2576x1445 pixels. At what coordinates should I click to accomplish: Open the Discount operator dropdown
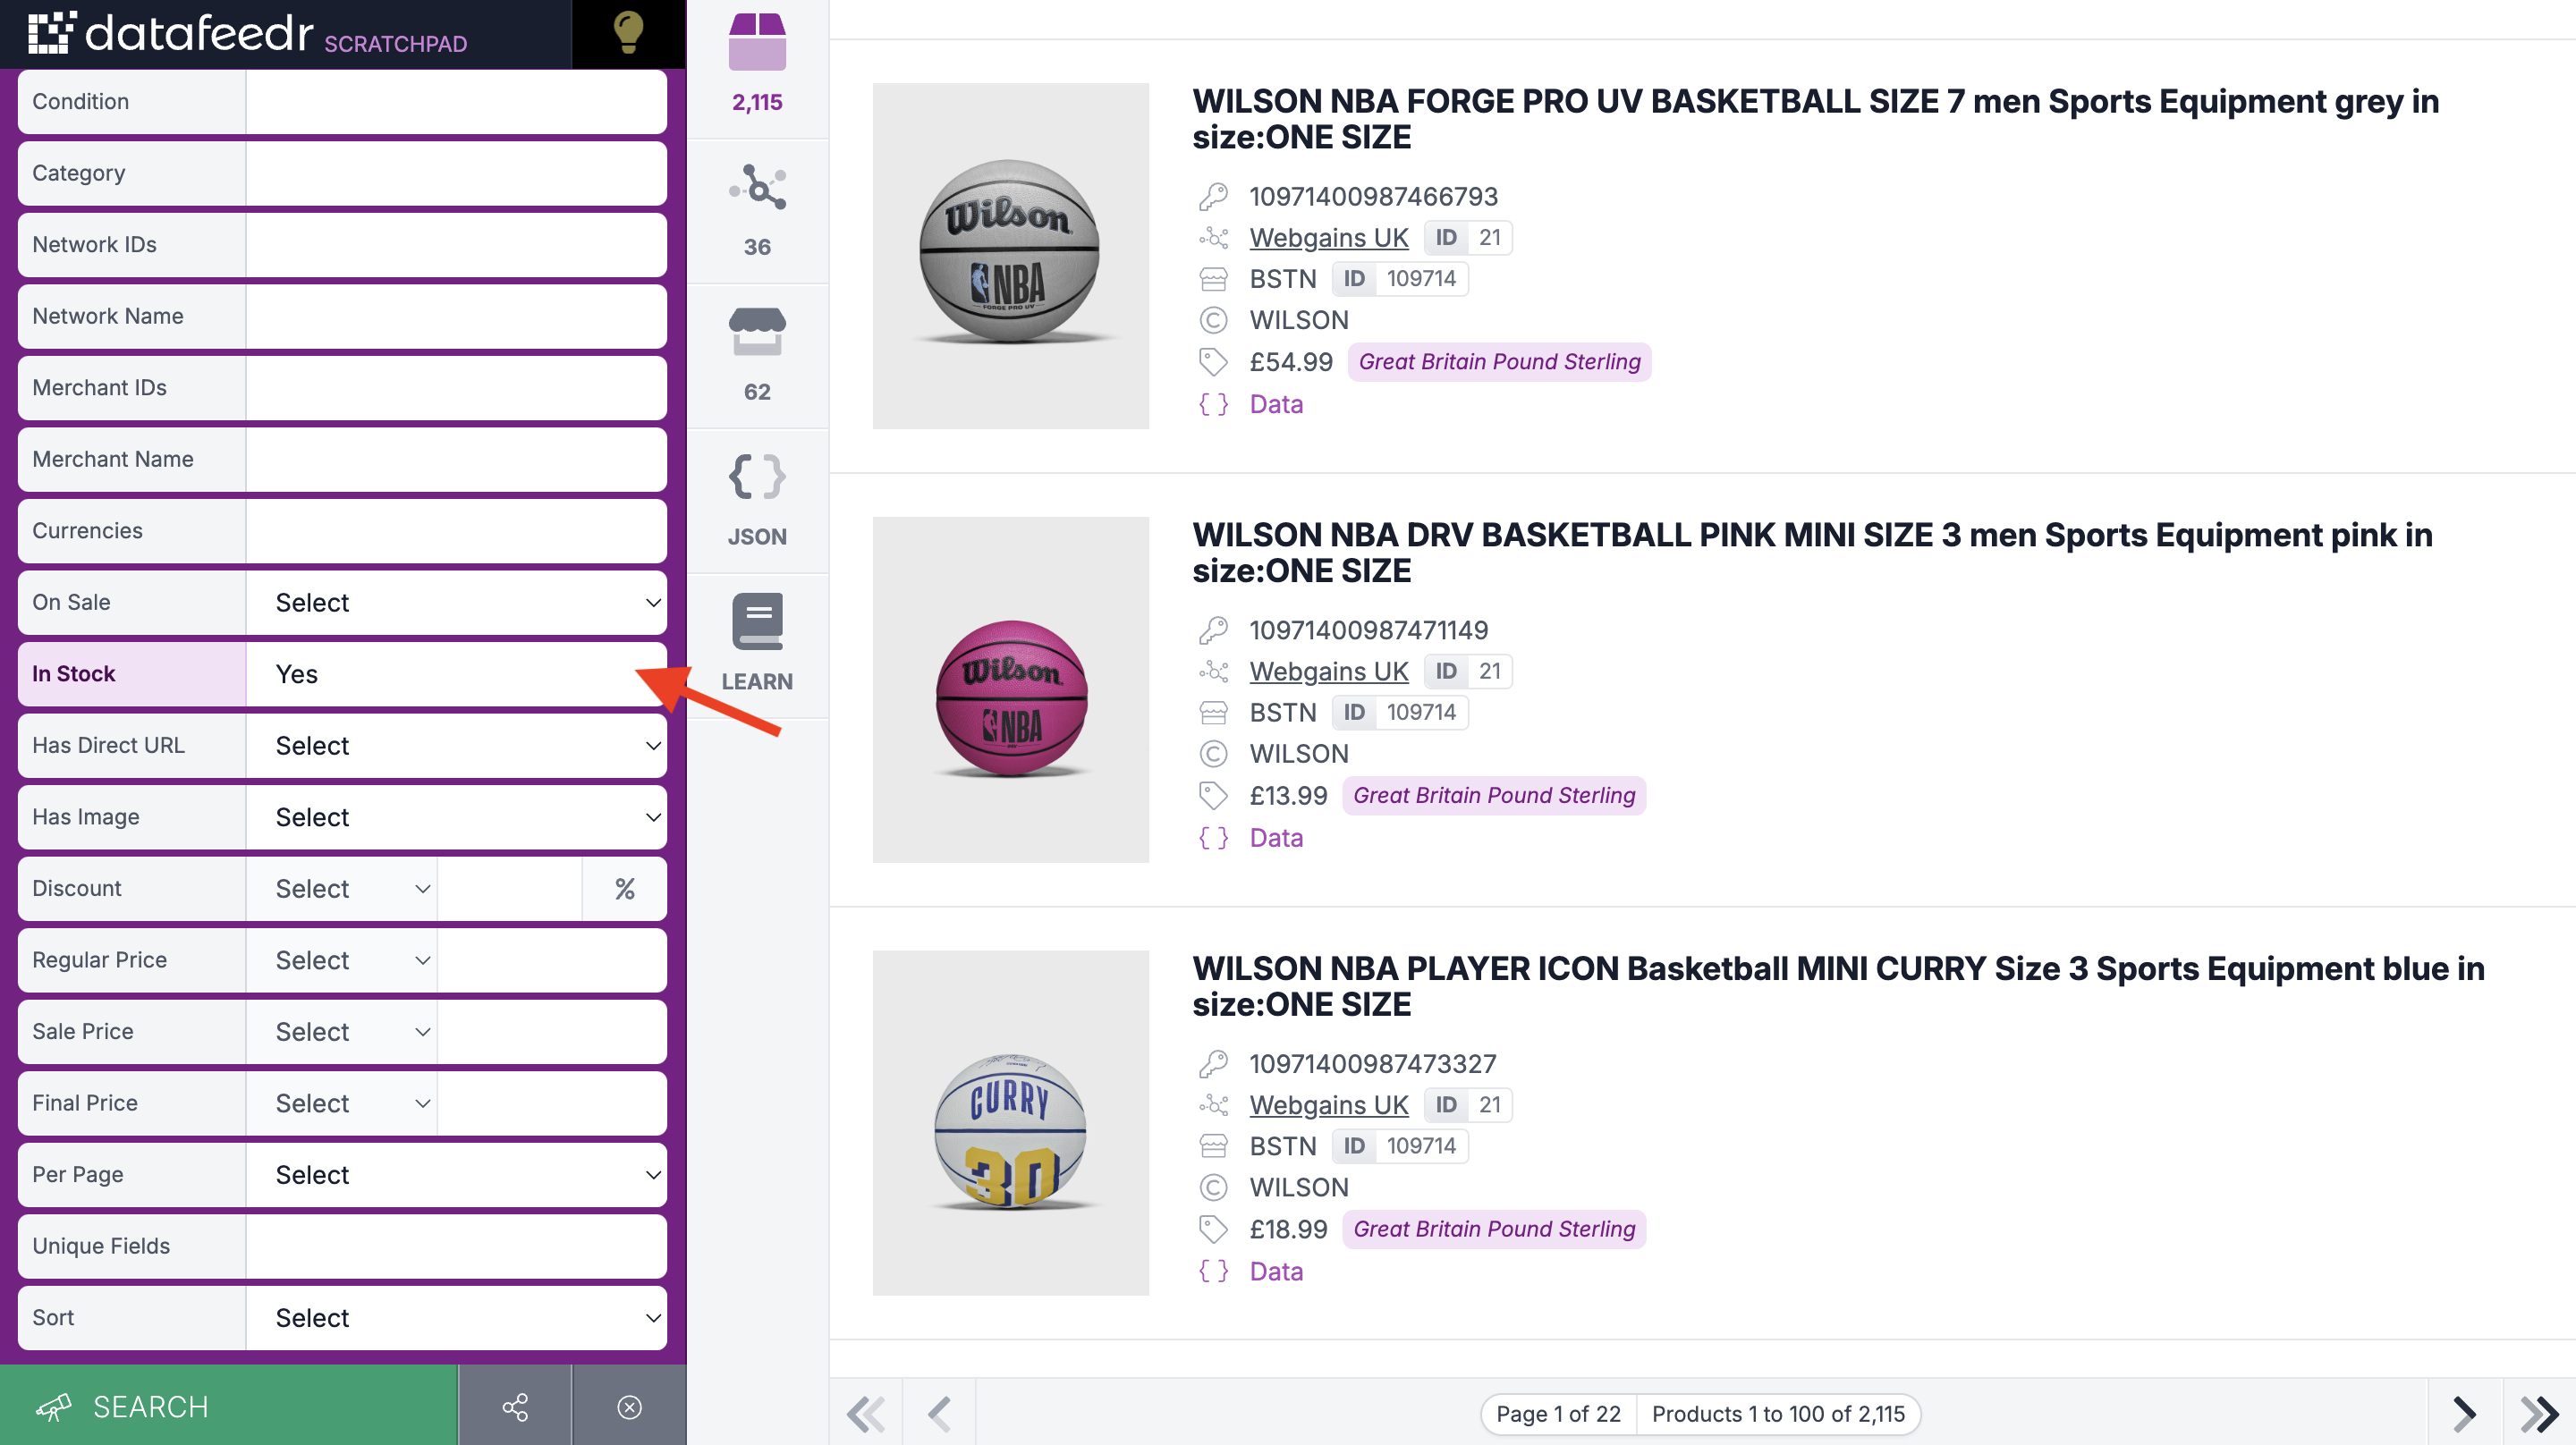[x=341, y=888]
